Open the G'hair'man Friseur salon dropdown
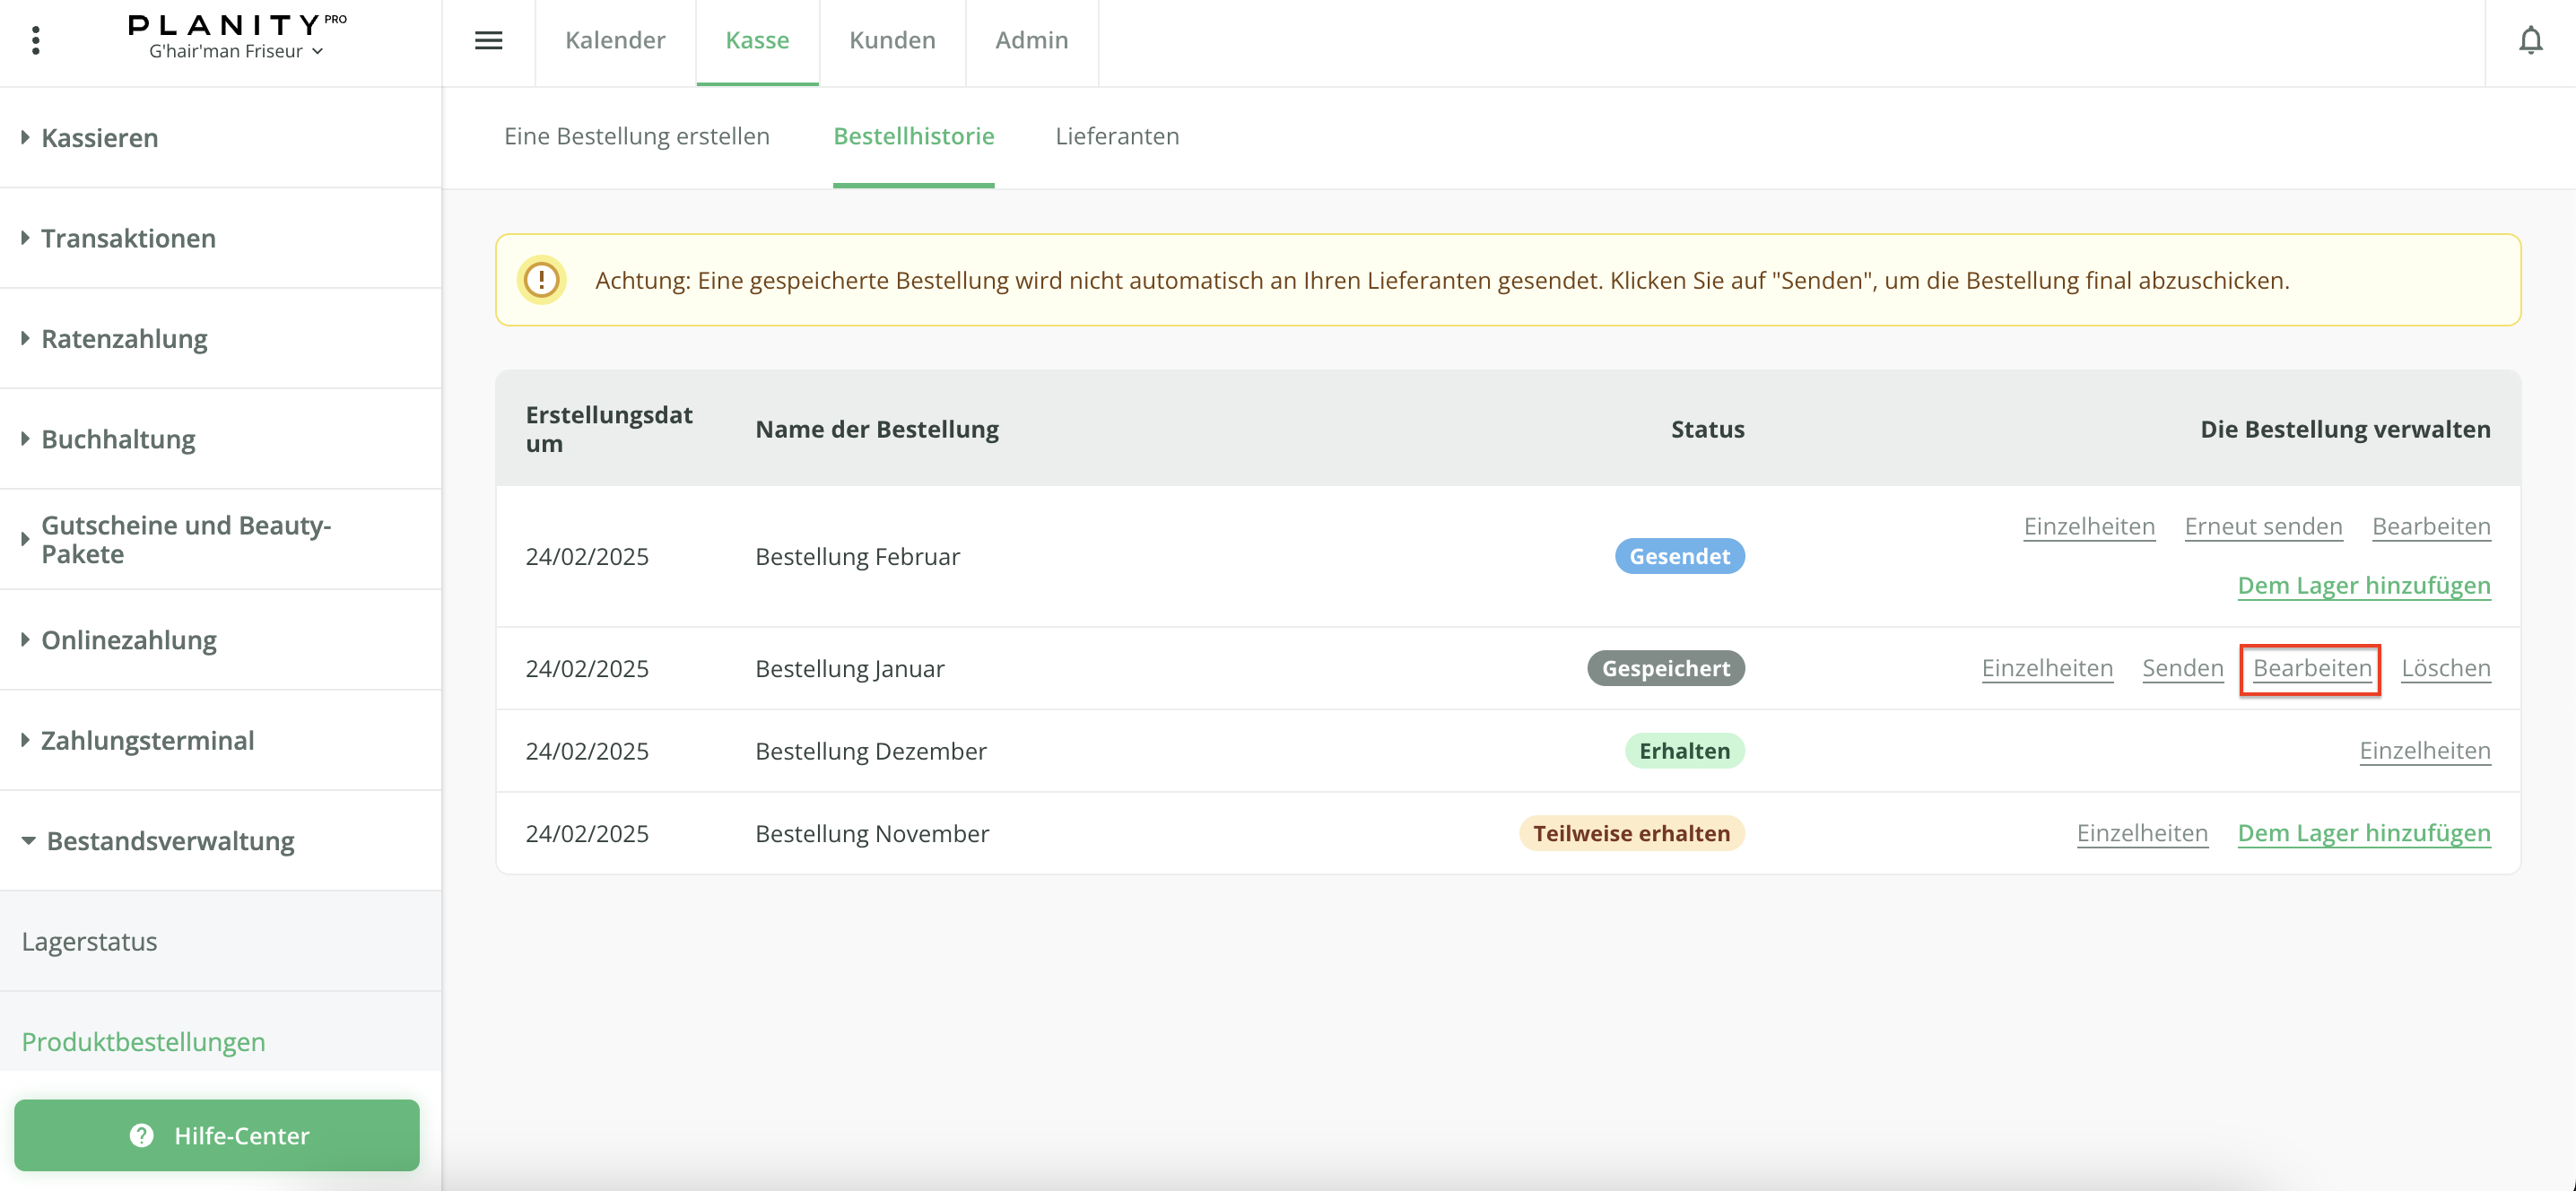The image size is (2576, 1191). coord(236,52)
